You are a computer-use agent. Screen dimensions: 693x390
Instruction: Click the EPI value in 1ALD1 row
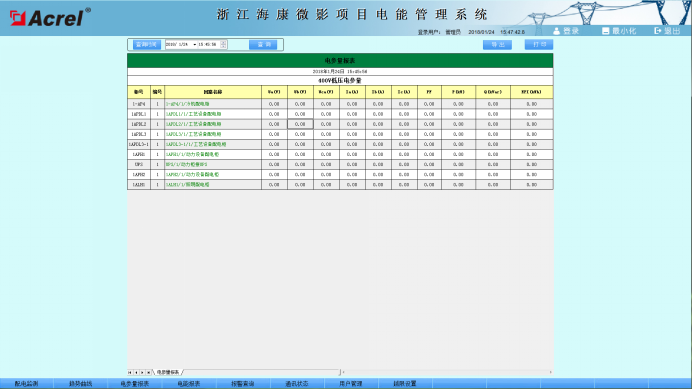532,185
